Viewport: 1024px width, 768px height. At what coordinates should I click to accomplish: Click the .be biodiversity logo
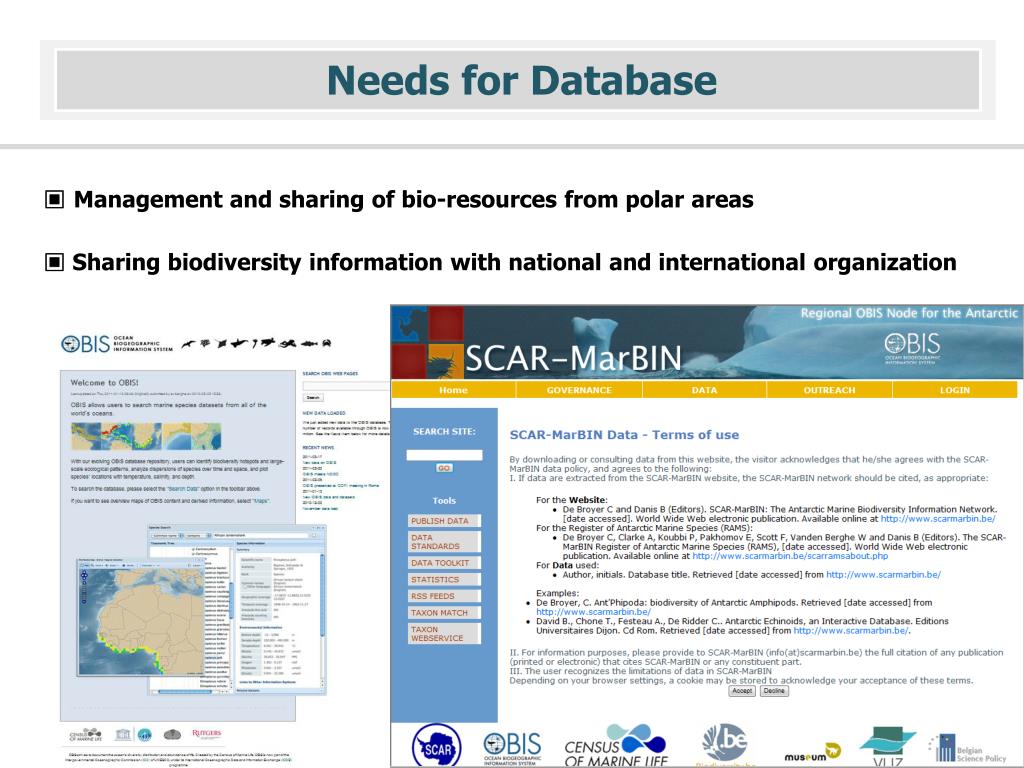pos(725,744)
